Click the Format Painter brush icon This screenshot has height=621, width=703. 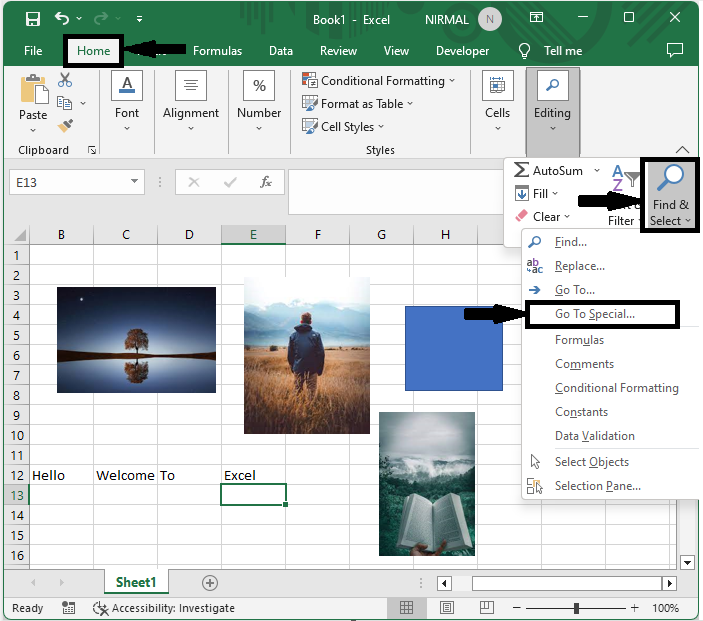tap(65, 126)
